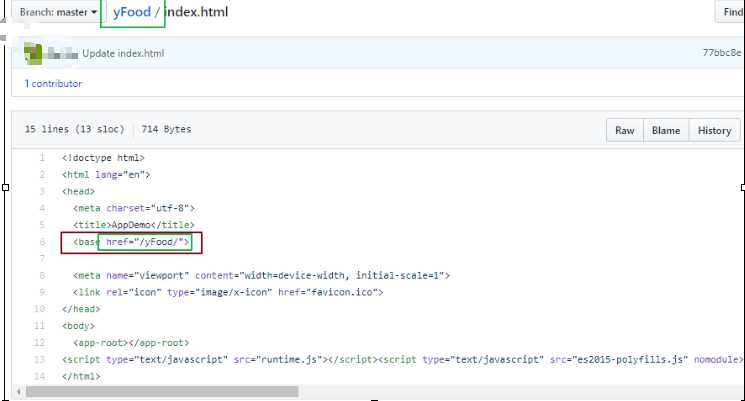This screenshot has height=401, width=745.
Task: Select line number 4
Action: [42, 208]
